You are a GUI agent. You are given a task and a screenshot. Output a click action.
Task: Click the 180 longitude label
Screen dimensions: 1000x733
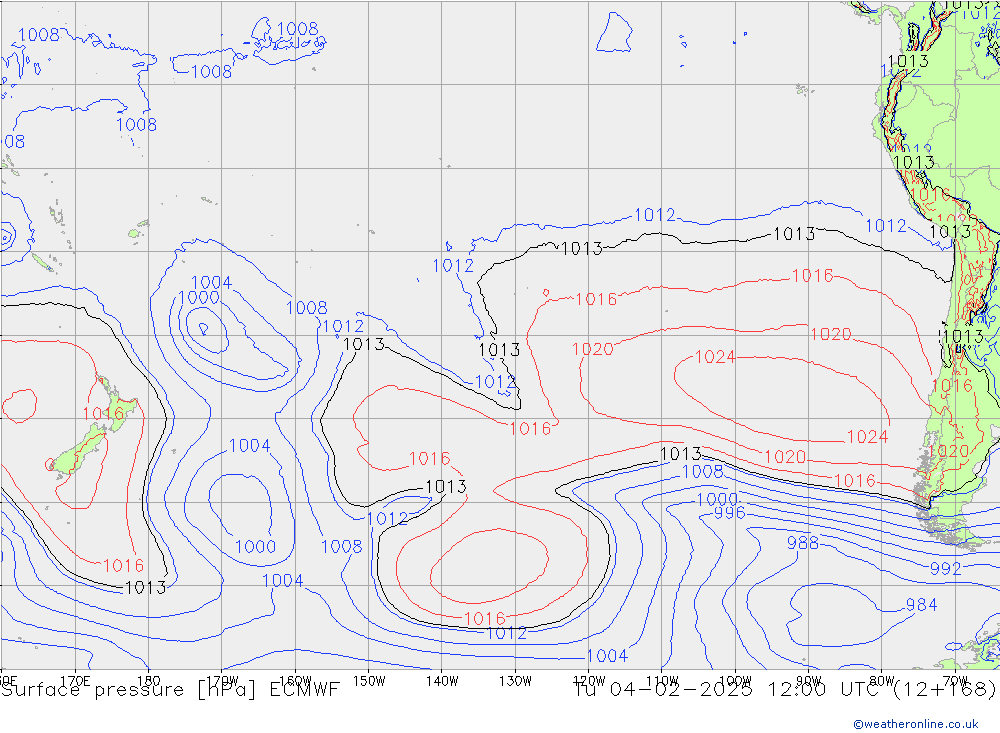coord(148,680)
